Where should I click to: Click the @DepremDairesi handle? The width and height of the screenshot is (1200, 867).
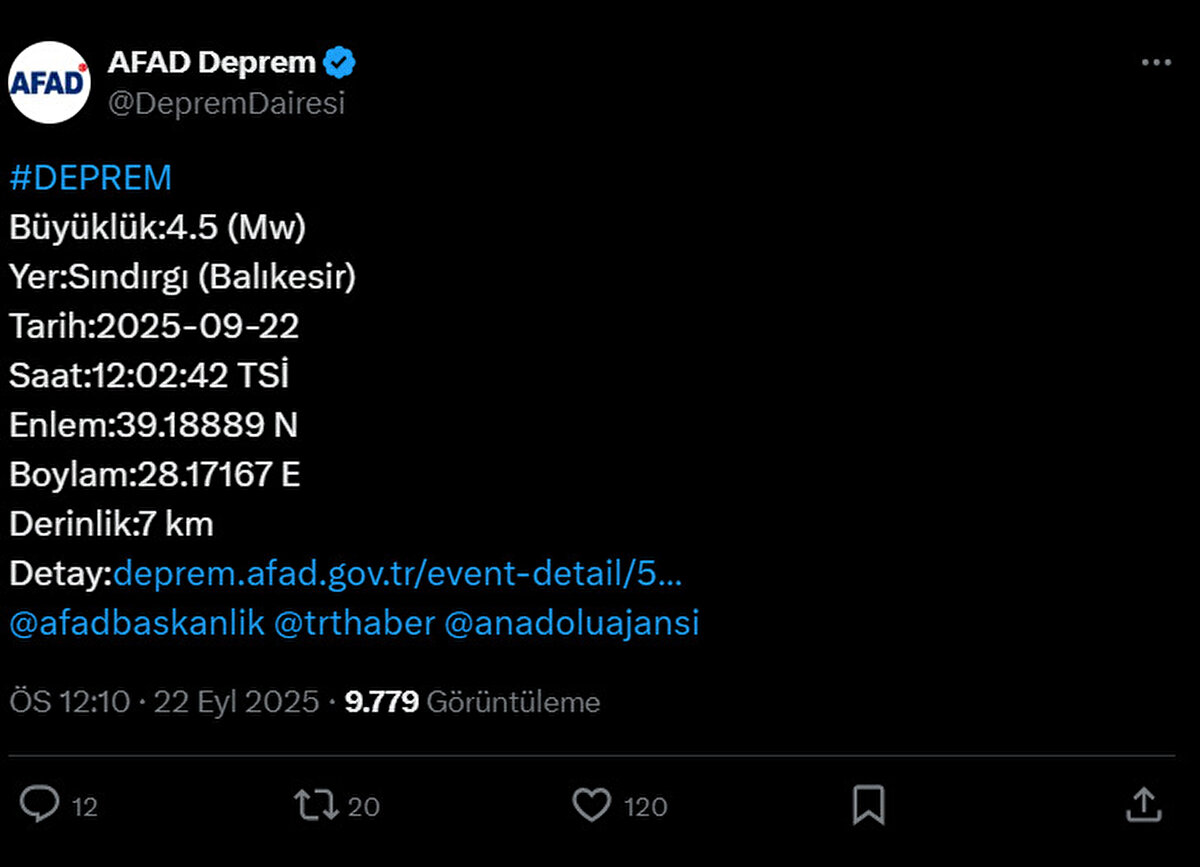(x=226, y=101)
